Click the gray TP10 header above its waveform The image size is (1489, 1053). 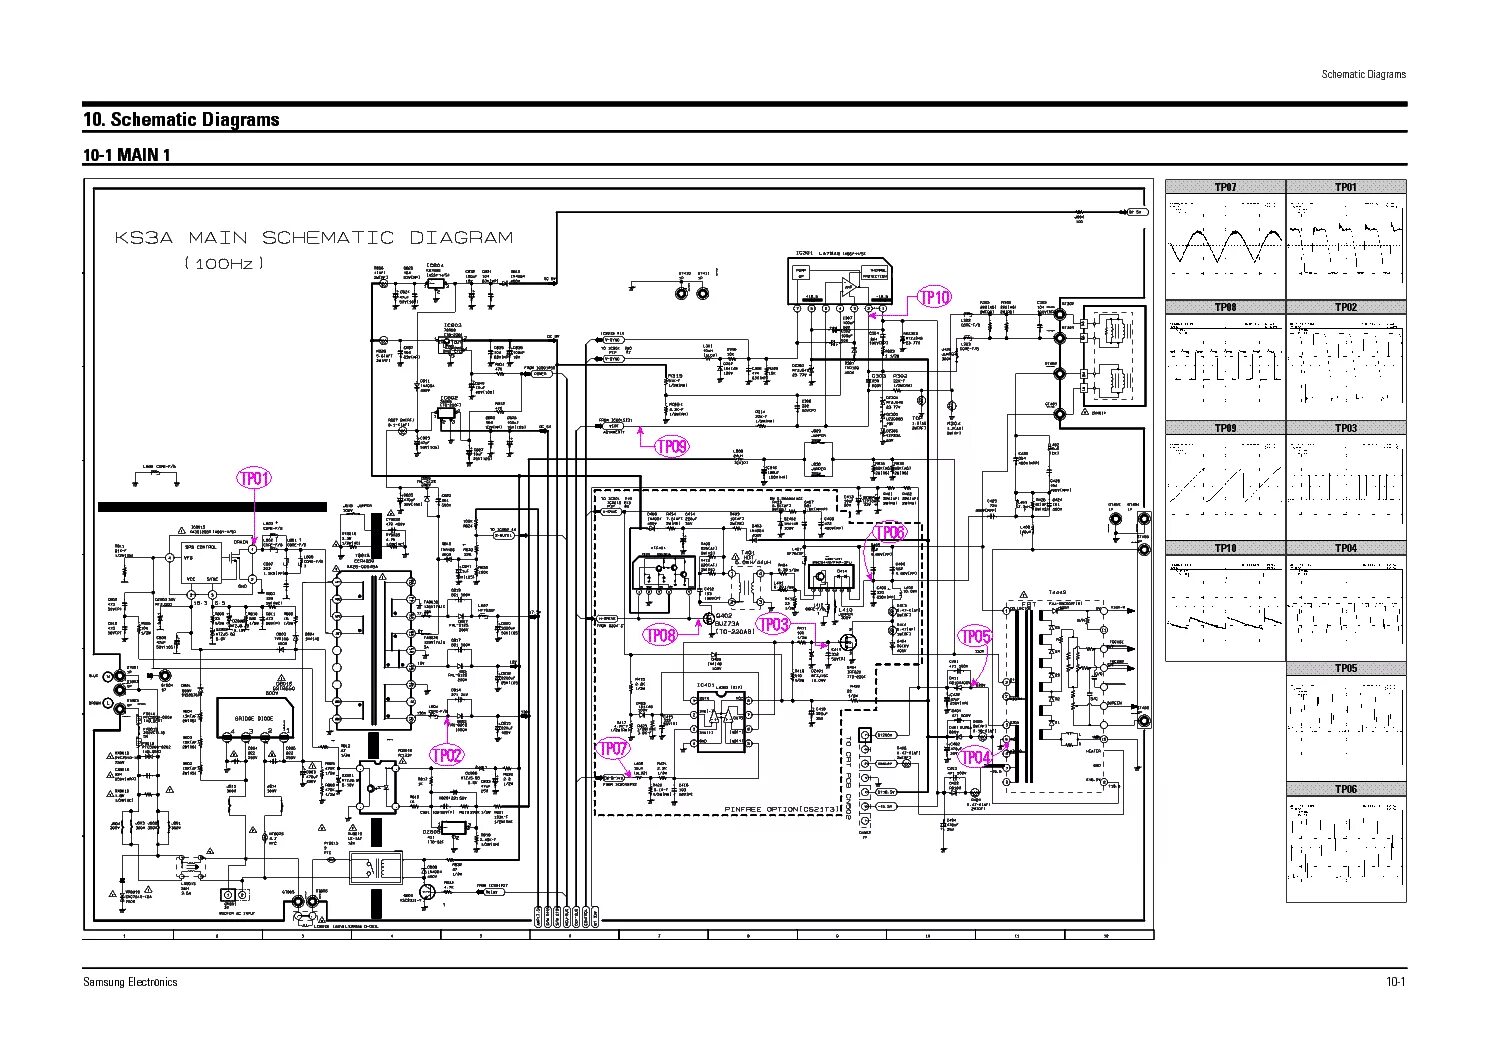(1225, 548)
